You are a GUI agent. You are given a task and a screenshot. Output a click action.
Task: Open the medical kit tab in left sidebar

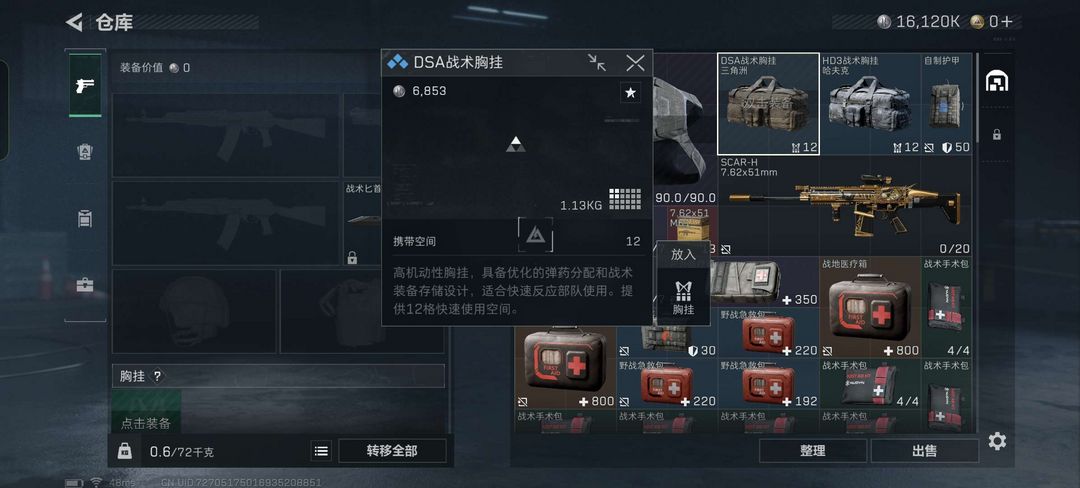pyautogui.click(x=85, y=285)
